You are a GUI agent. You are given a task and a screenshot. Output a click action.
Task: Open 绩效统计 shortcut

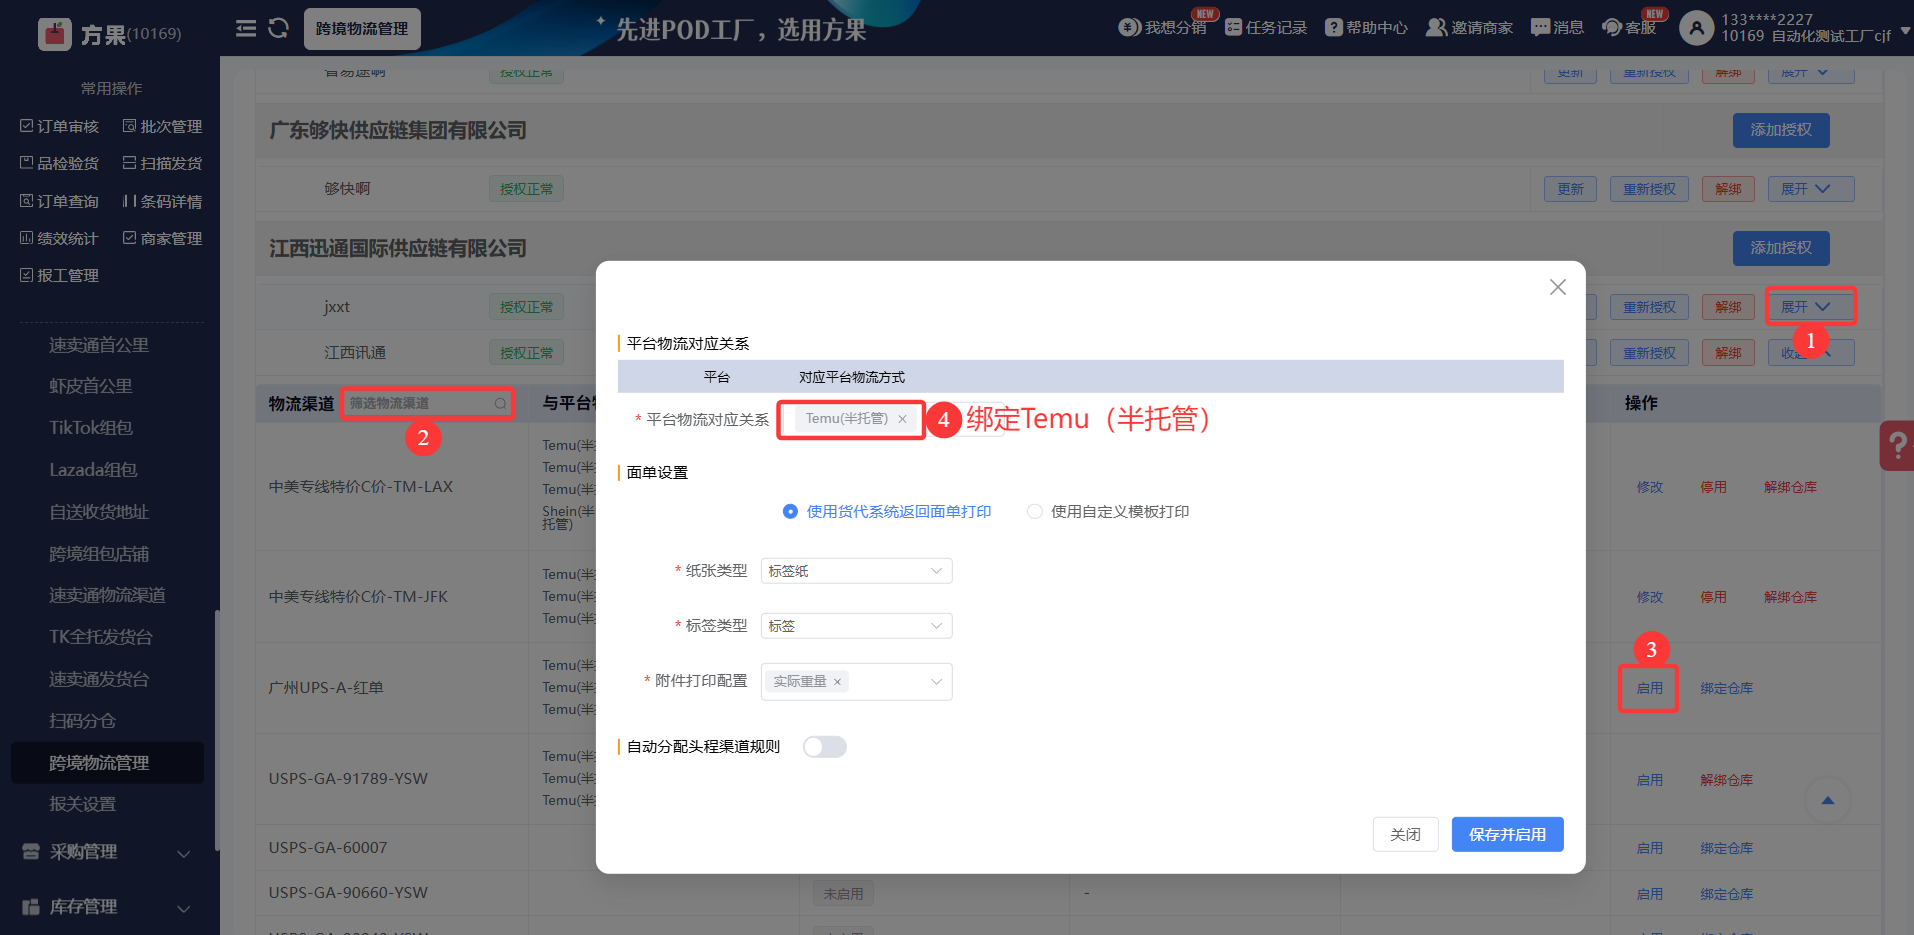pos(60,238)
